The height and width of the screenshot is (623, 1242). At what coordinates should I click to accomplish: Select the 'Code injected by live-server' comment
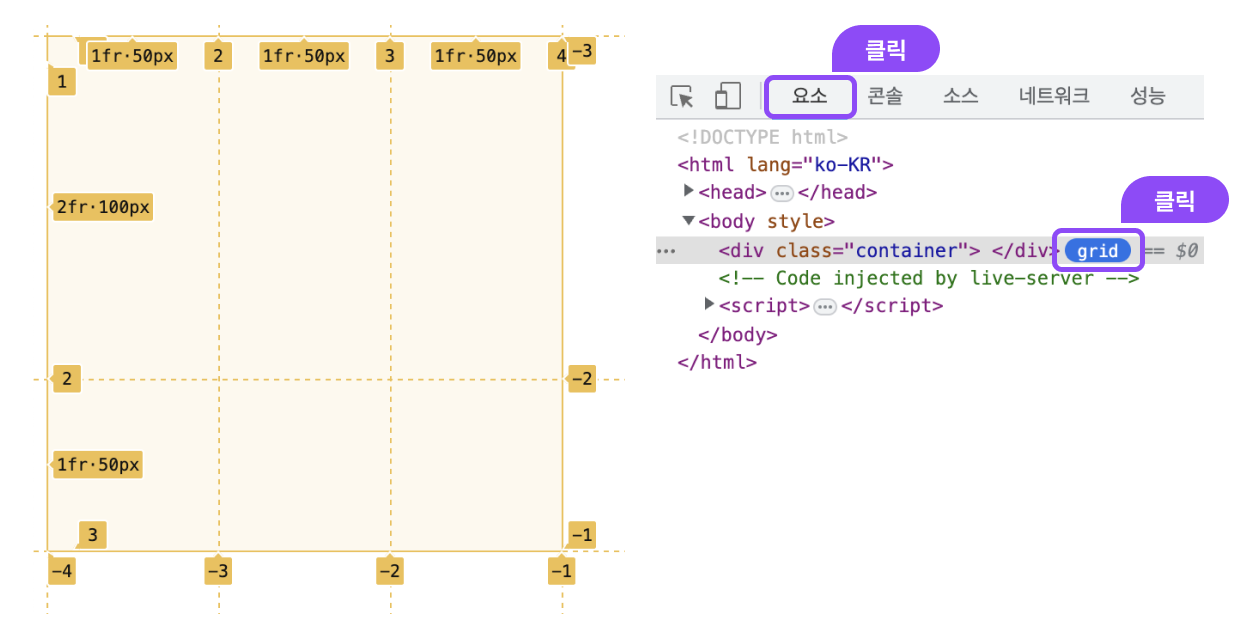pyautogui.click(x=929, y=278)
